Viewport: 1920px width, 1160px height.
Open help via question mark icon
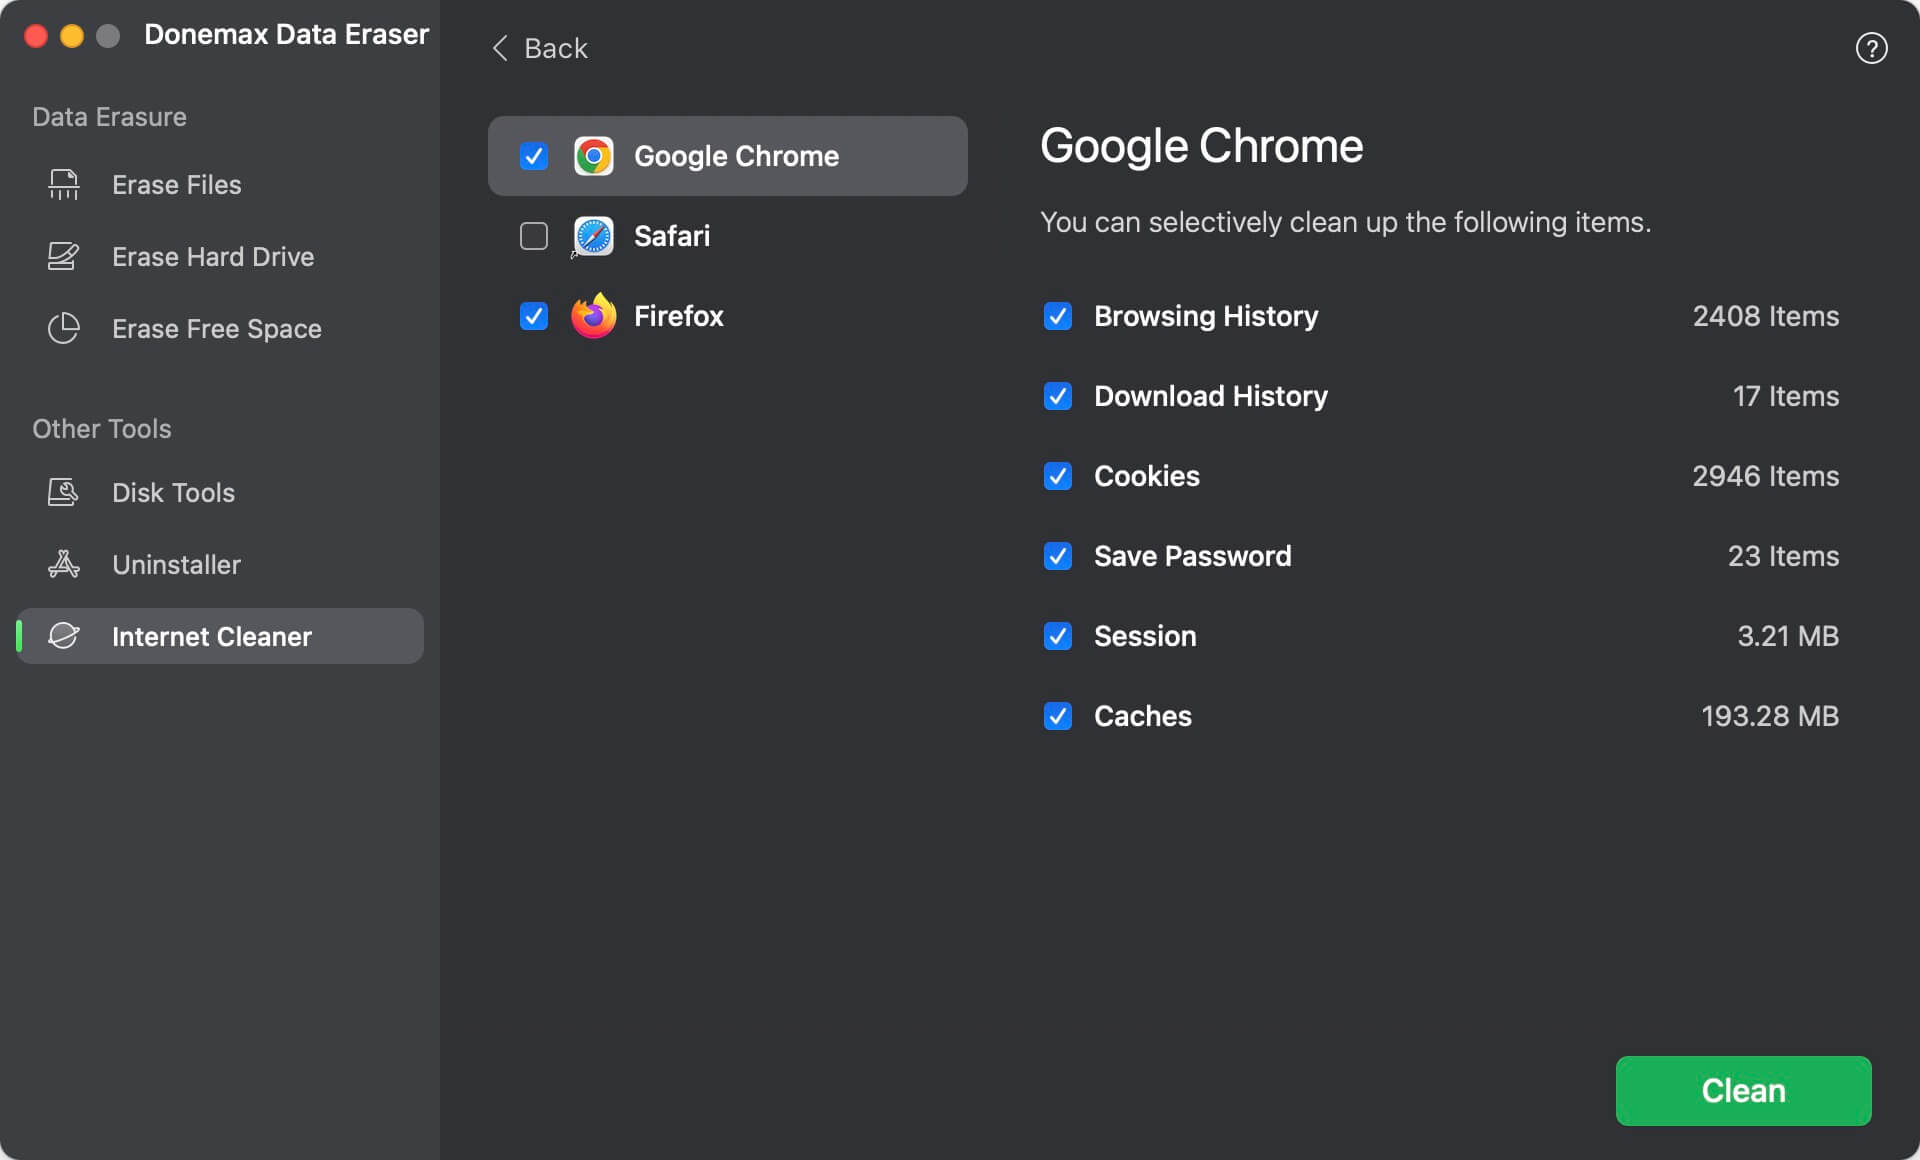pos(1871,48)
